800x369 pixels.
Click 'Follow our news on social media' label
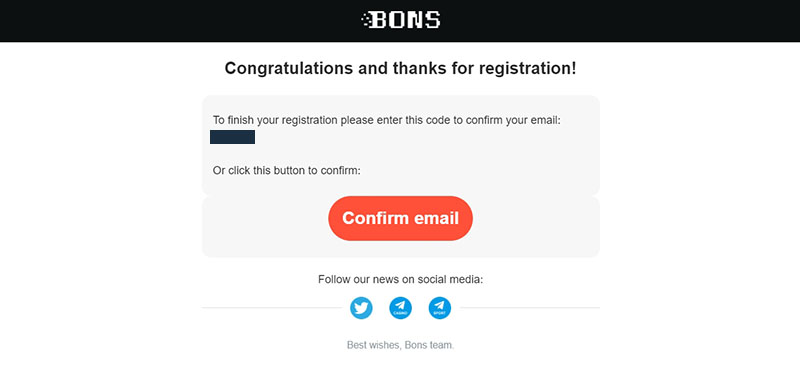[x=401, y=280]
